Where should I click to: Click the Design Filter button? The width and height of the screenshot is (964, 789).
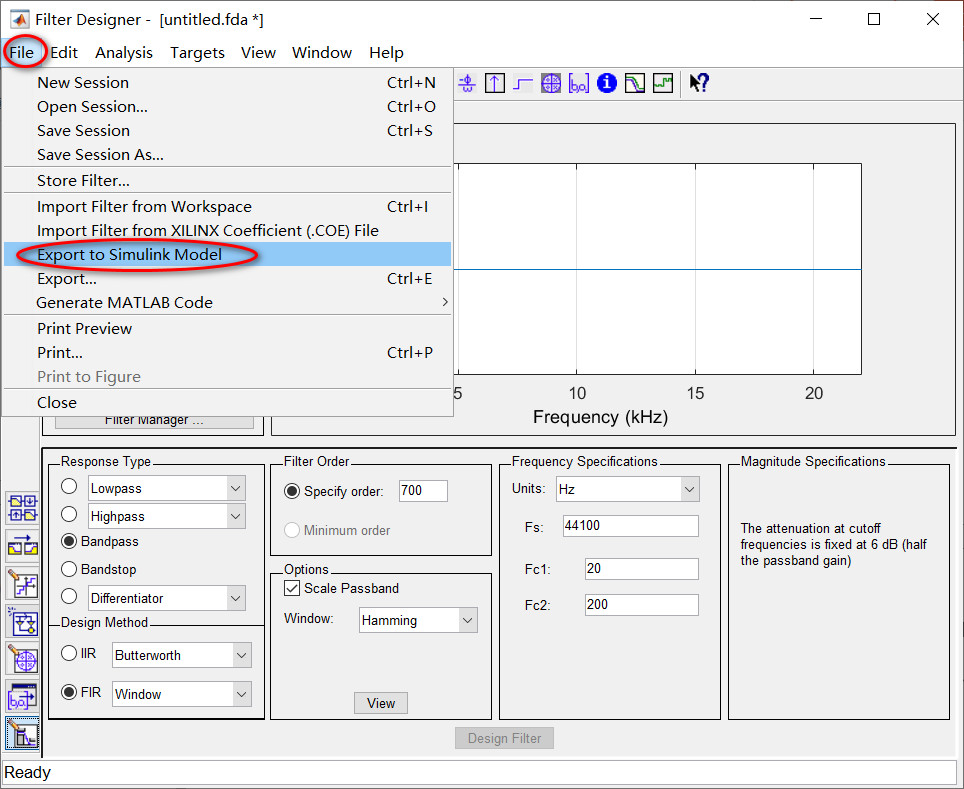[504, 738]
